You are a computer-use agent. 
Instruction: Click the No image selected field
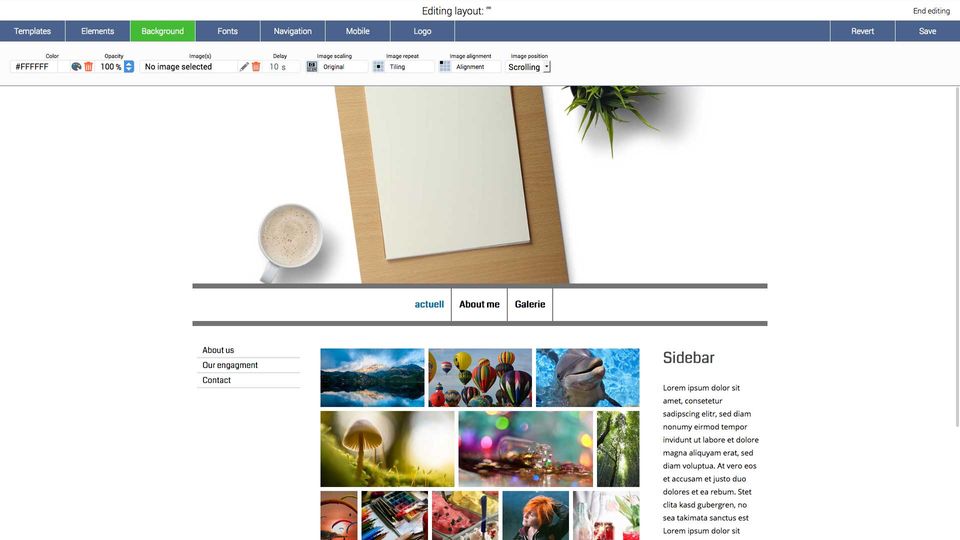click(x=189, y=67)
